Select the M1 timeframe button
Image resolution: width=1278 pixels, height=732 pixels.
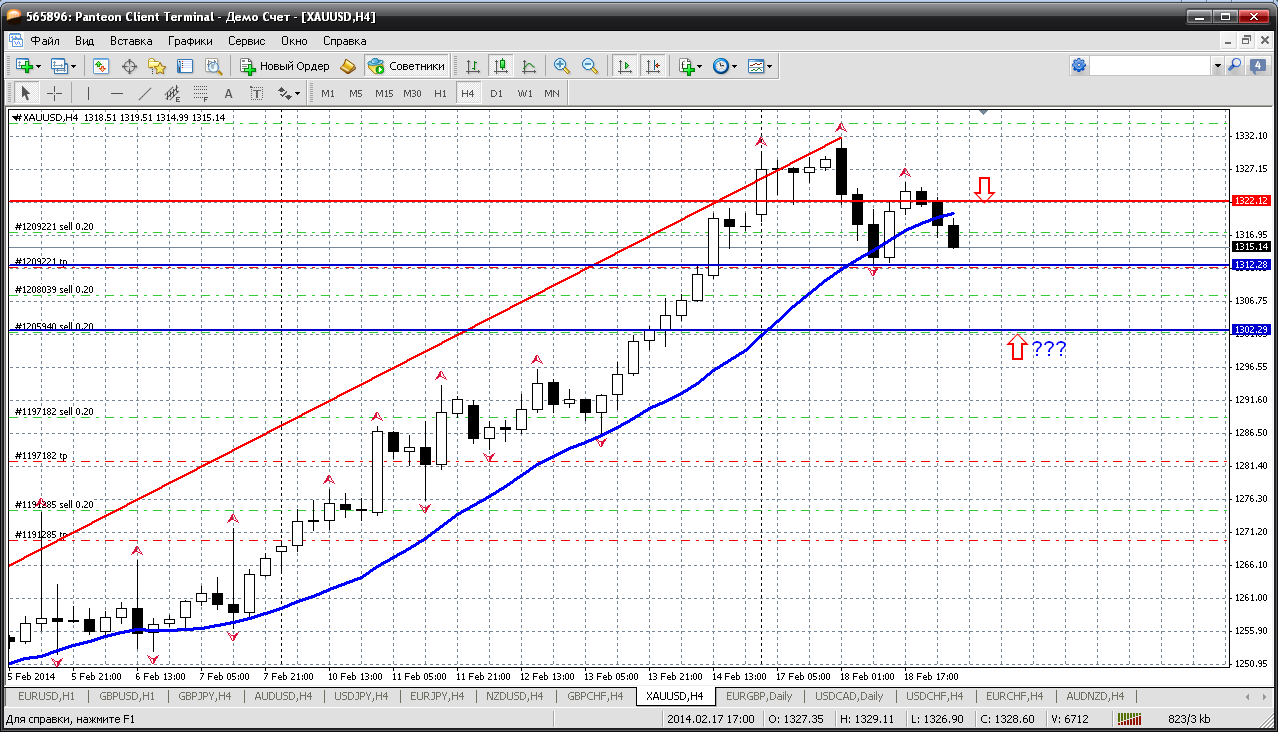(x=328, y=93)
